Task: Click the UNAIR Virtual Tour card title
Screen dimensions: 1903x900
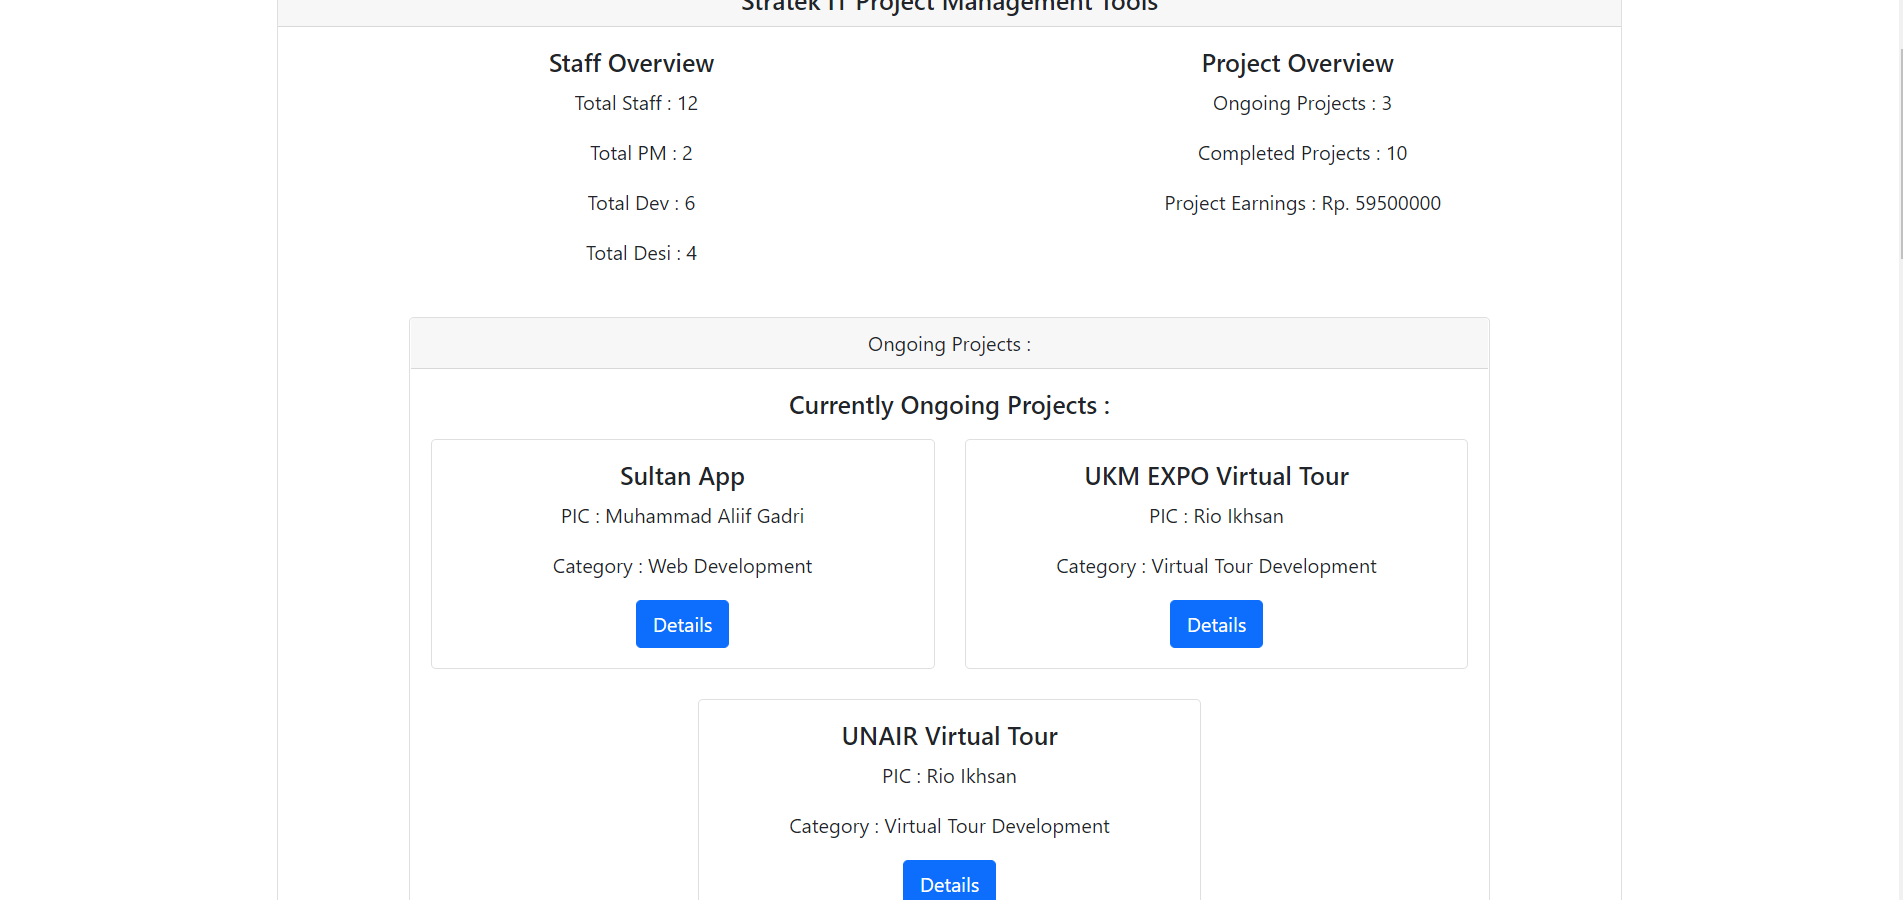Action: [949, 736]
